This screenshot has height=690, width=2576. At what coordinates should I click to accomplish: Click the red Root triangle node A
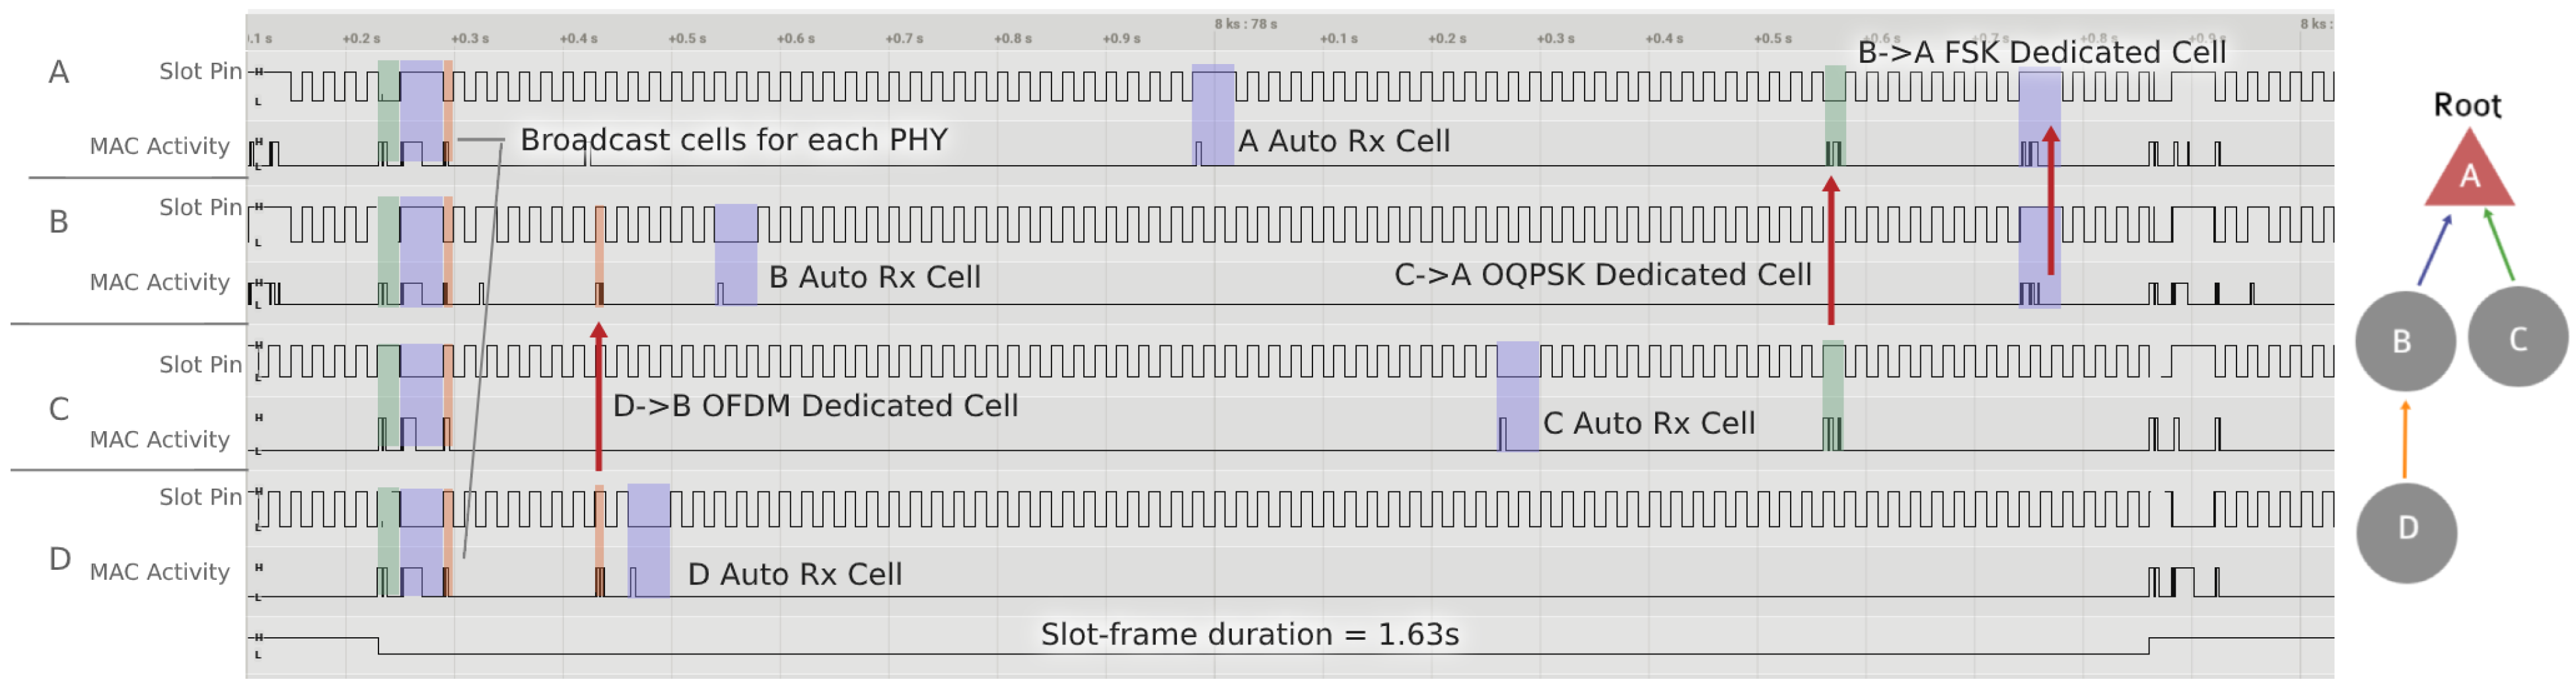coord(2469,174)
